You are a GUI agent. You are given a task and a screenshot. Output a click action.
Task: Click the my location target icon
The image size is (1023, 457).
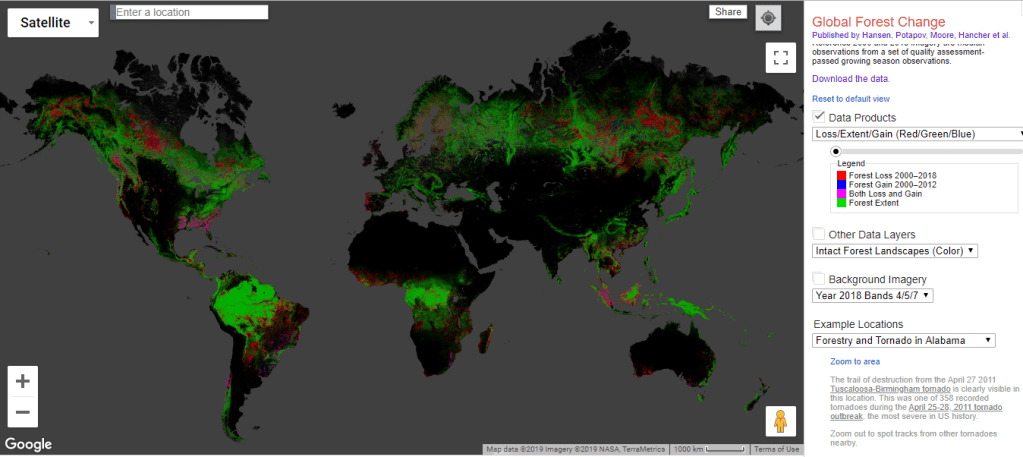click(x=768, y=18)
